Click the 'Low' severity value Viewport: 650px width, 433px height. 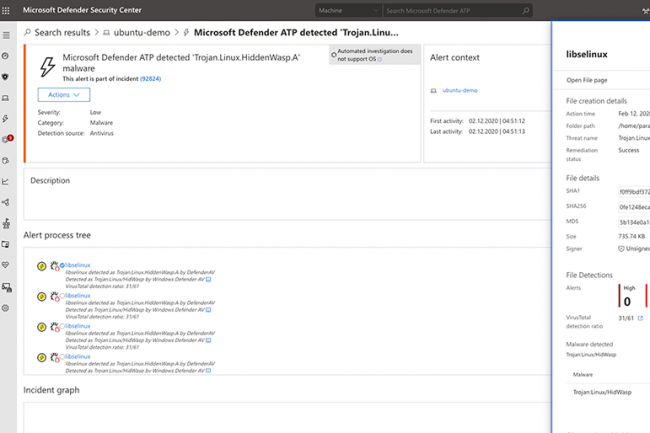pyautogui.click(x=95, y=112)
